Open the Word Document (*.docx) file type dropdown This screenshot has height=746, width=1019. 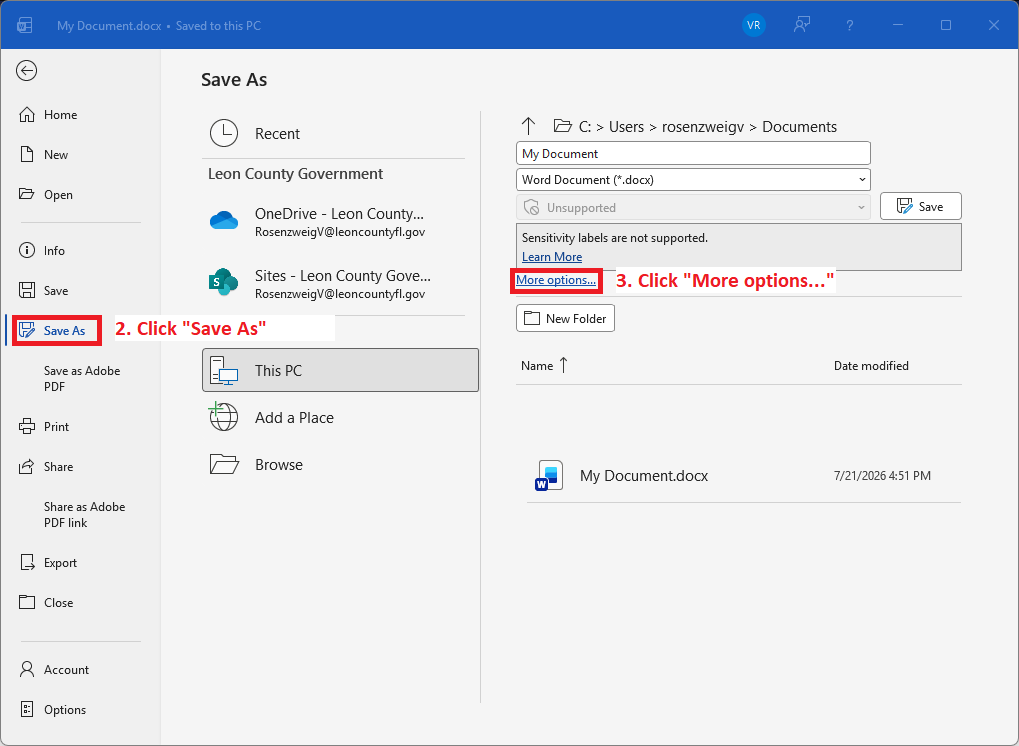[x=693, y=180]
